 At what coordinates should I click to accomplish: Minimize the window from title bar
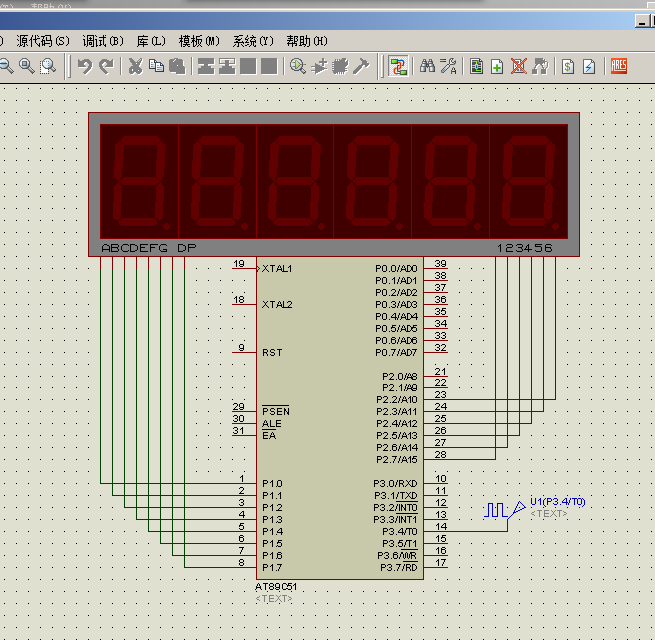[x=641, y=21]
